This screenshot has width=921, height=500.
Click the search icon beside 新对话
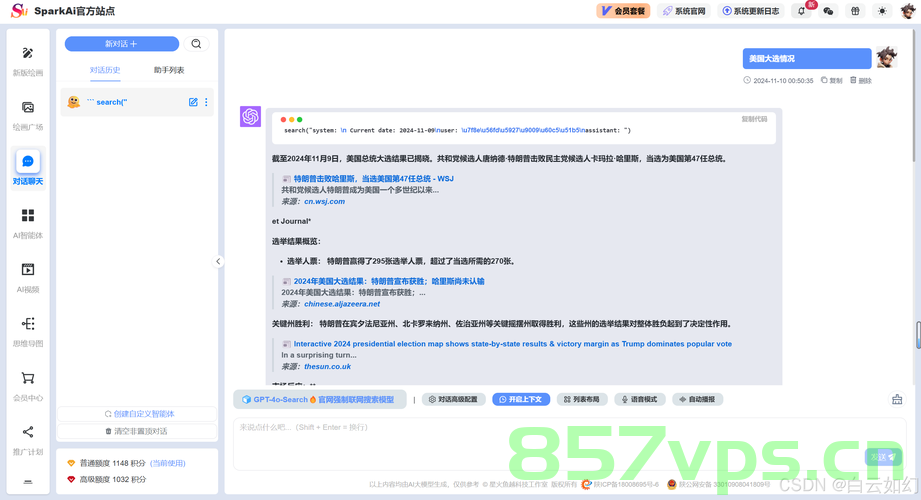[196, 44]
